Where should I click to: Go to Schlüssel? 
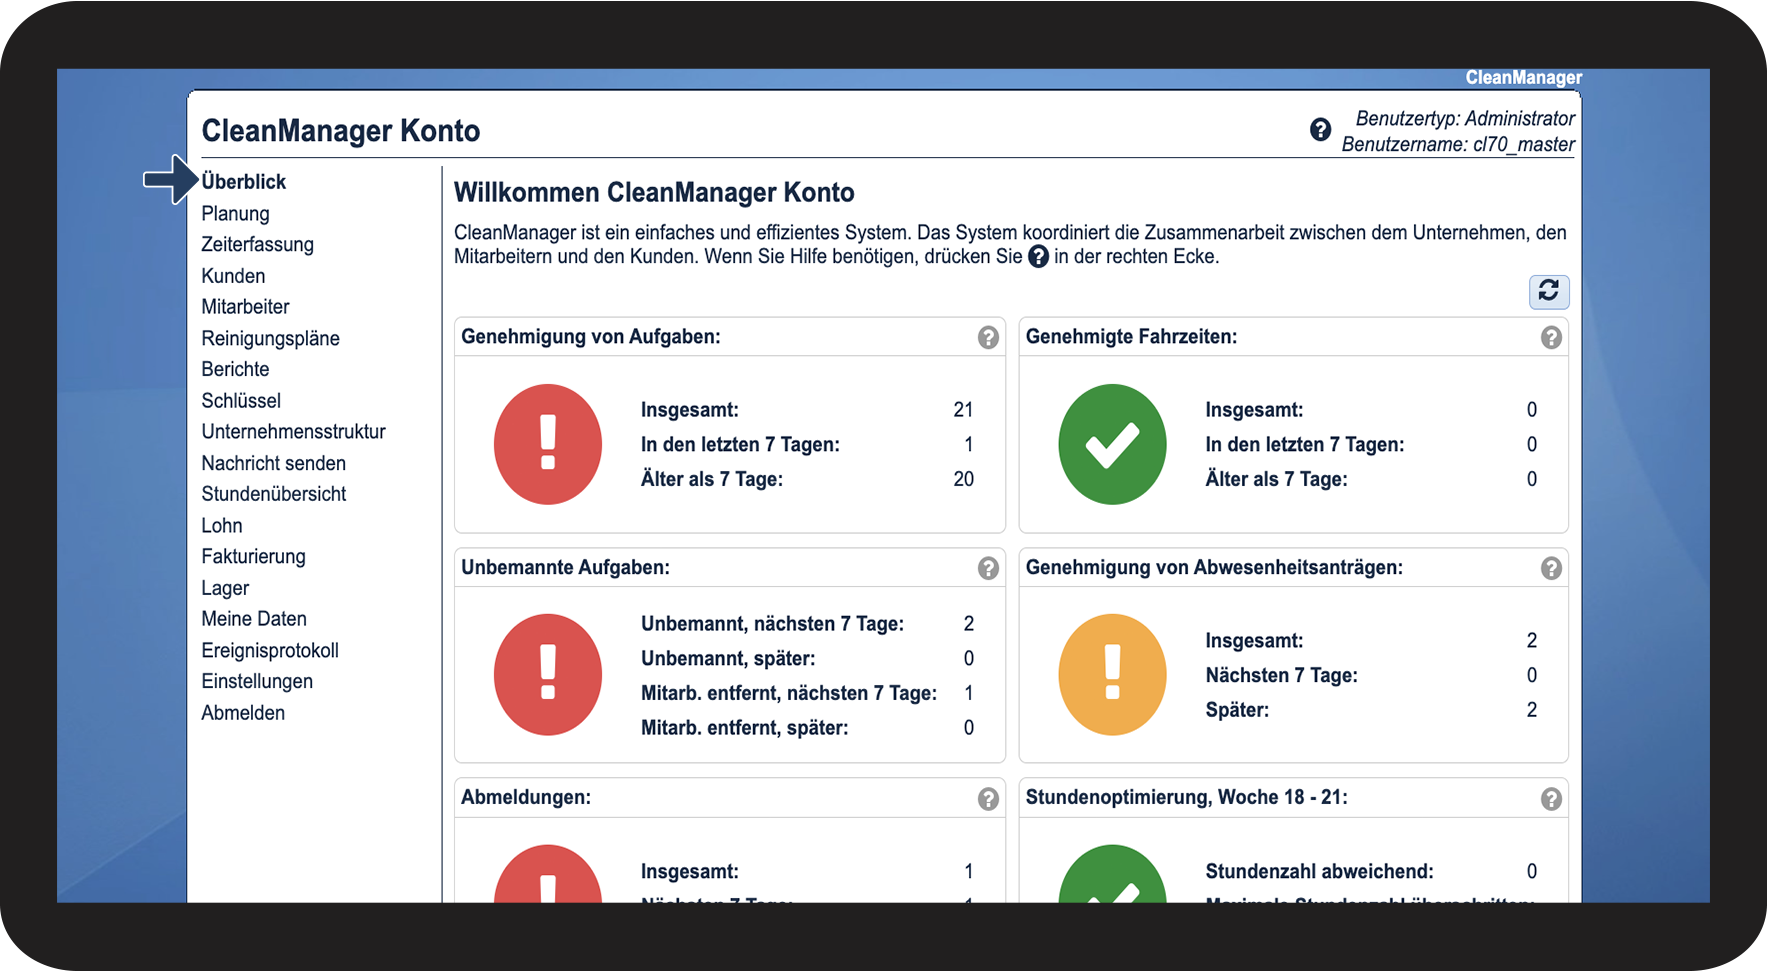click(x=241, y=400)
